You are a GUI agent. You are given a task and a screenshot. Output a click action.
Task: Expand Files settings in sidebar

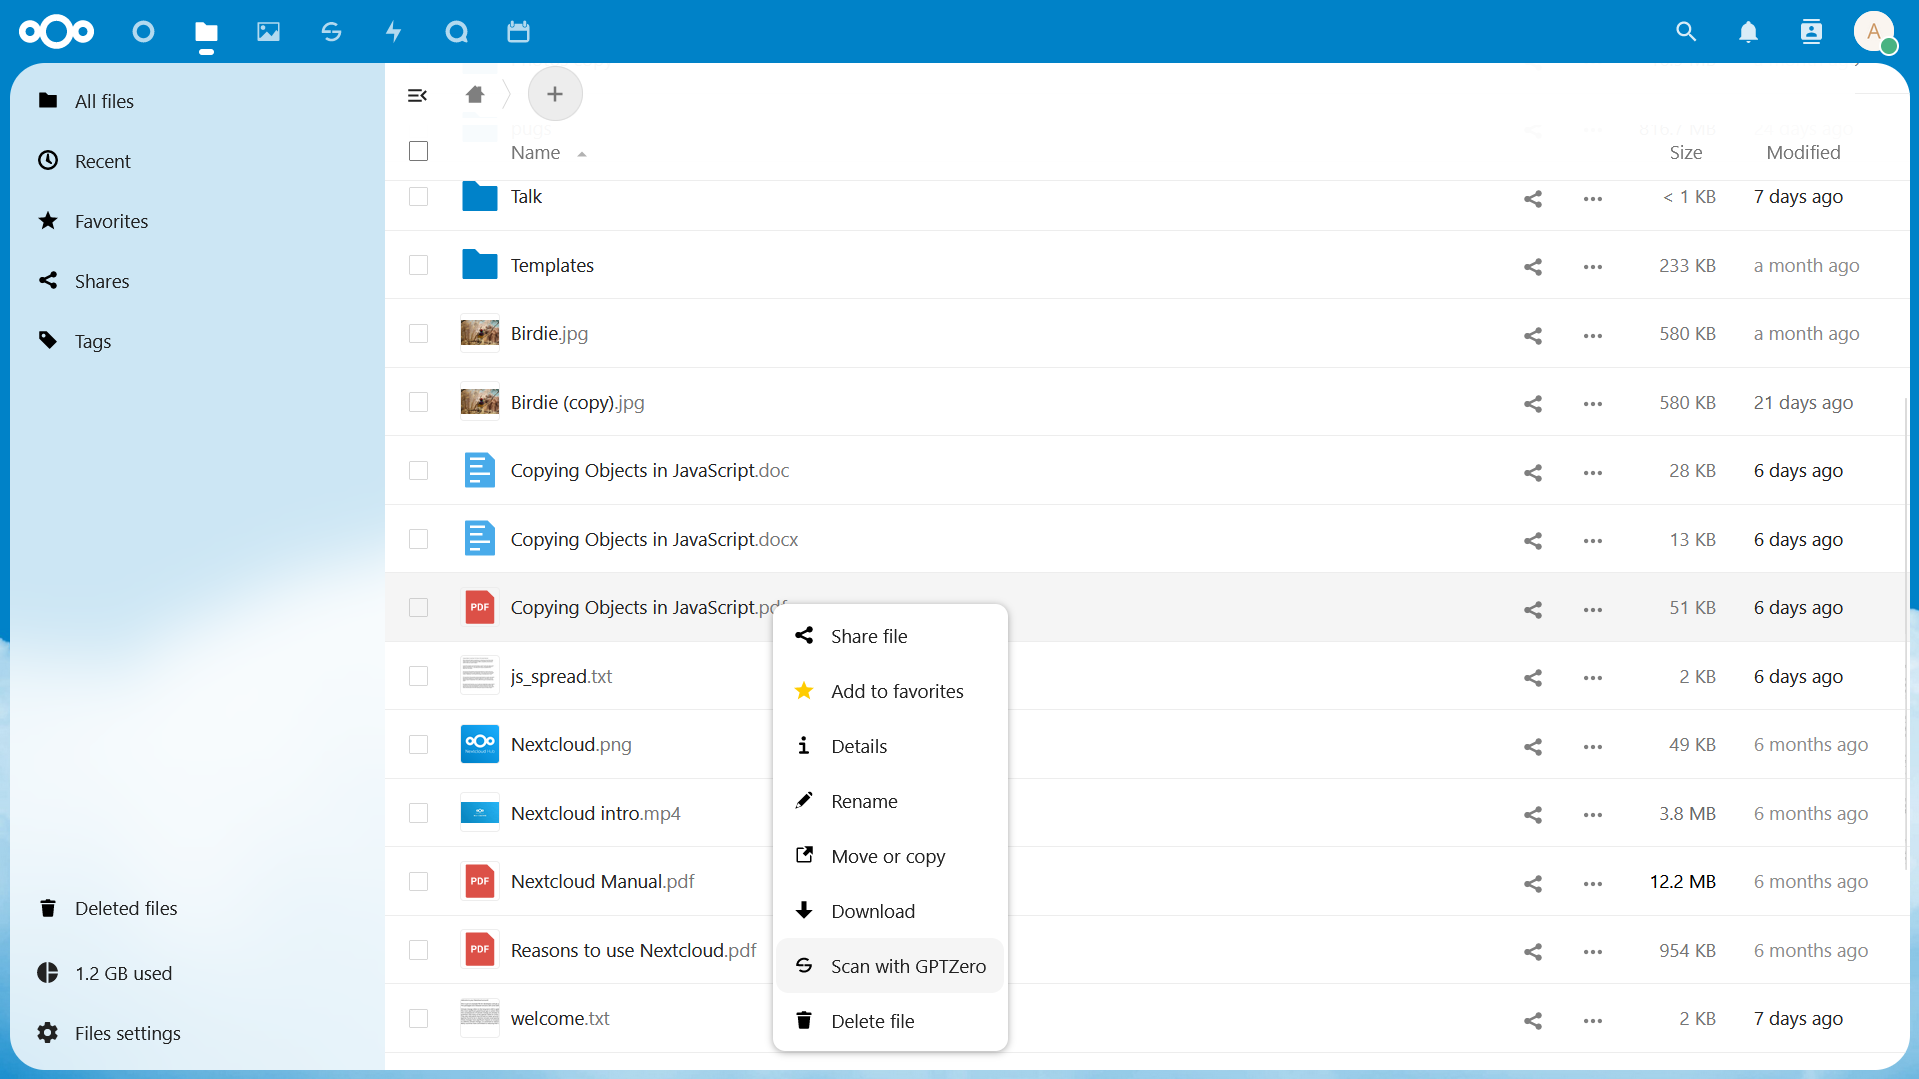coord(197,1033)
